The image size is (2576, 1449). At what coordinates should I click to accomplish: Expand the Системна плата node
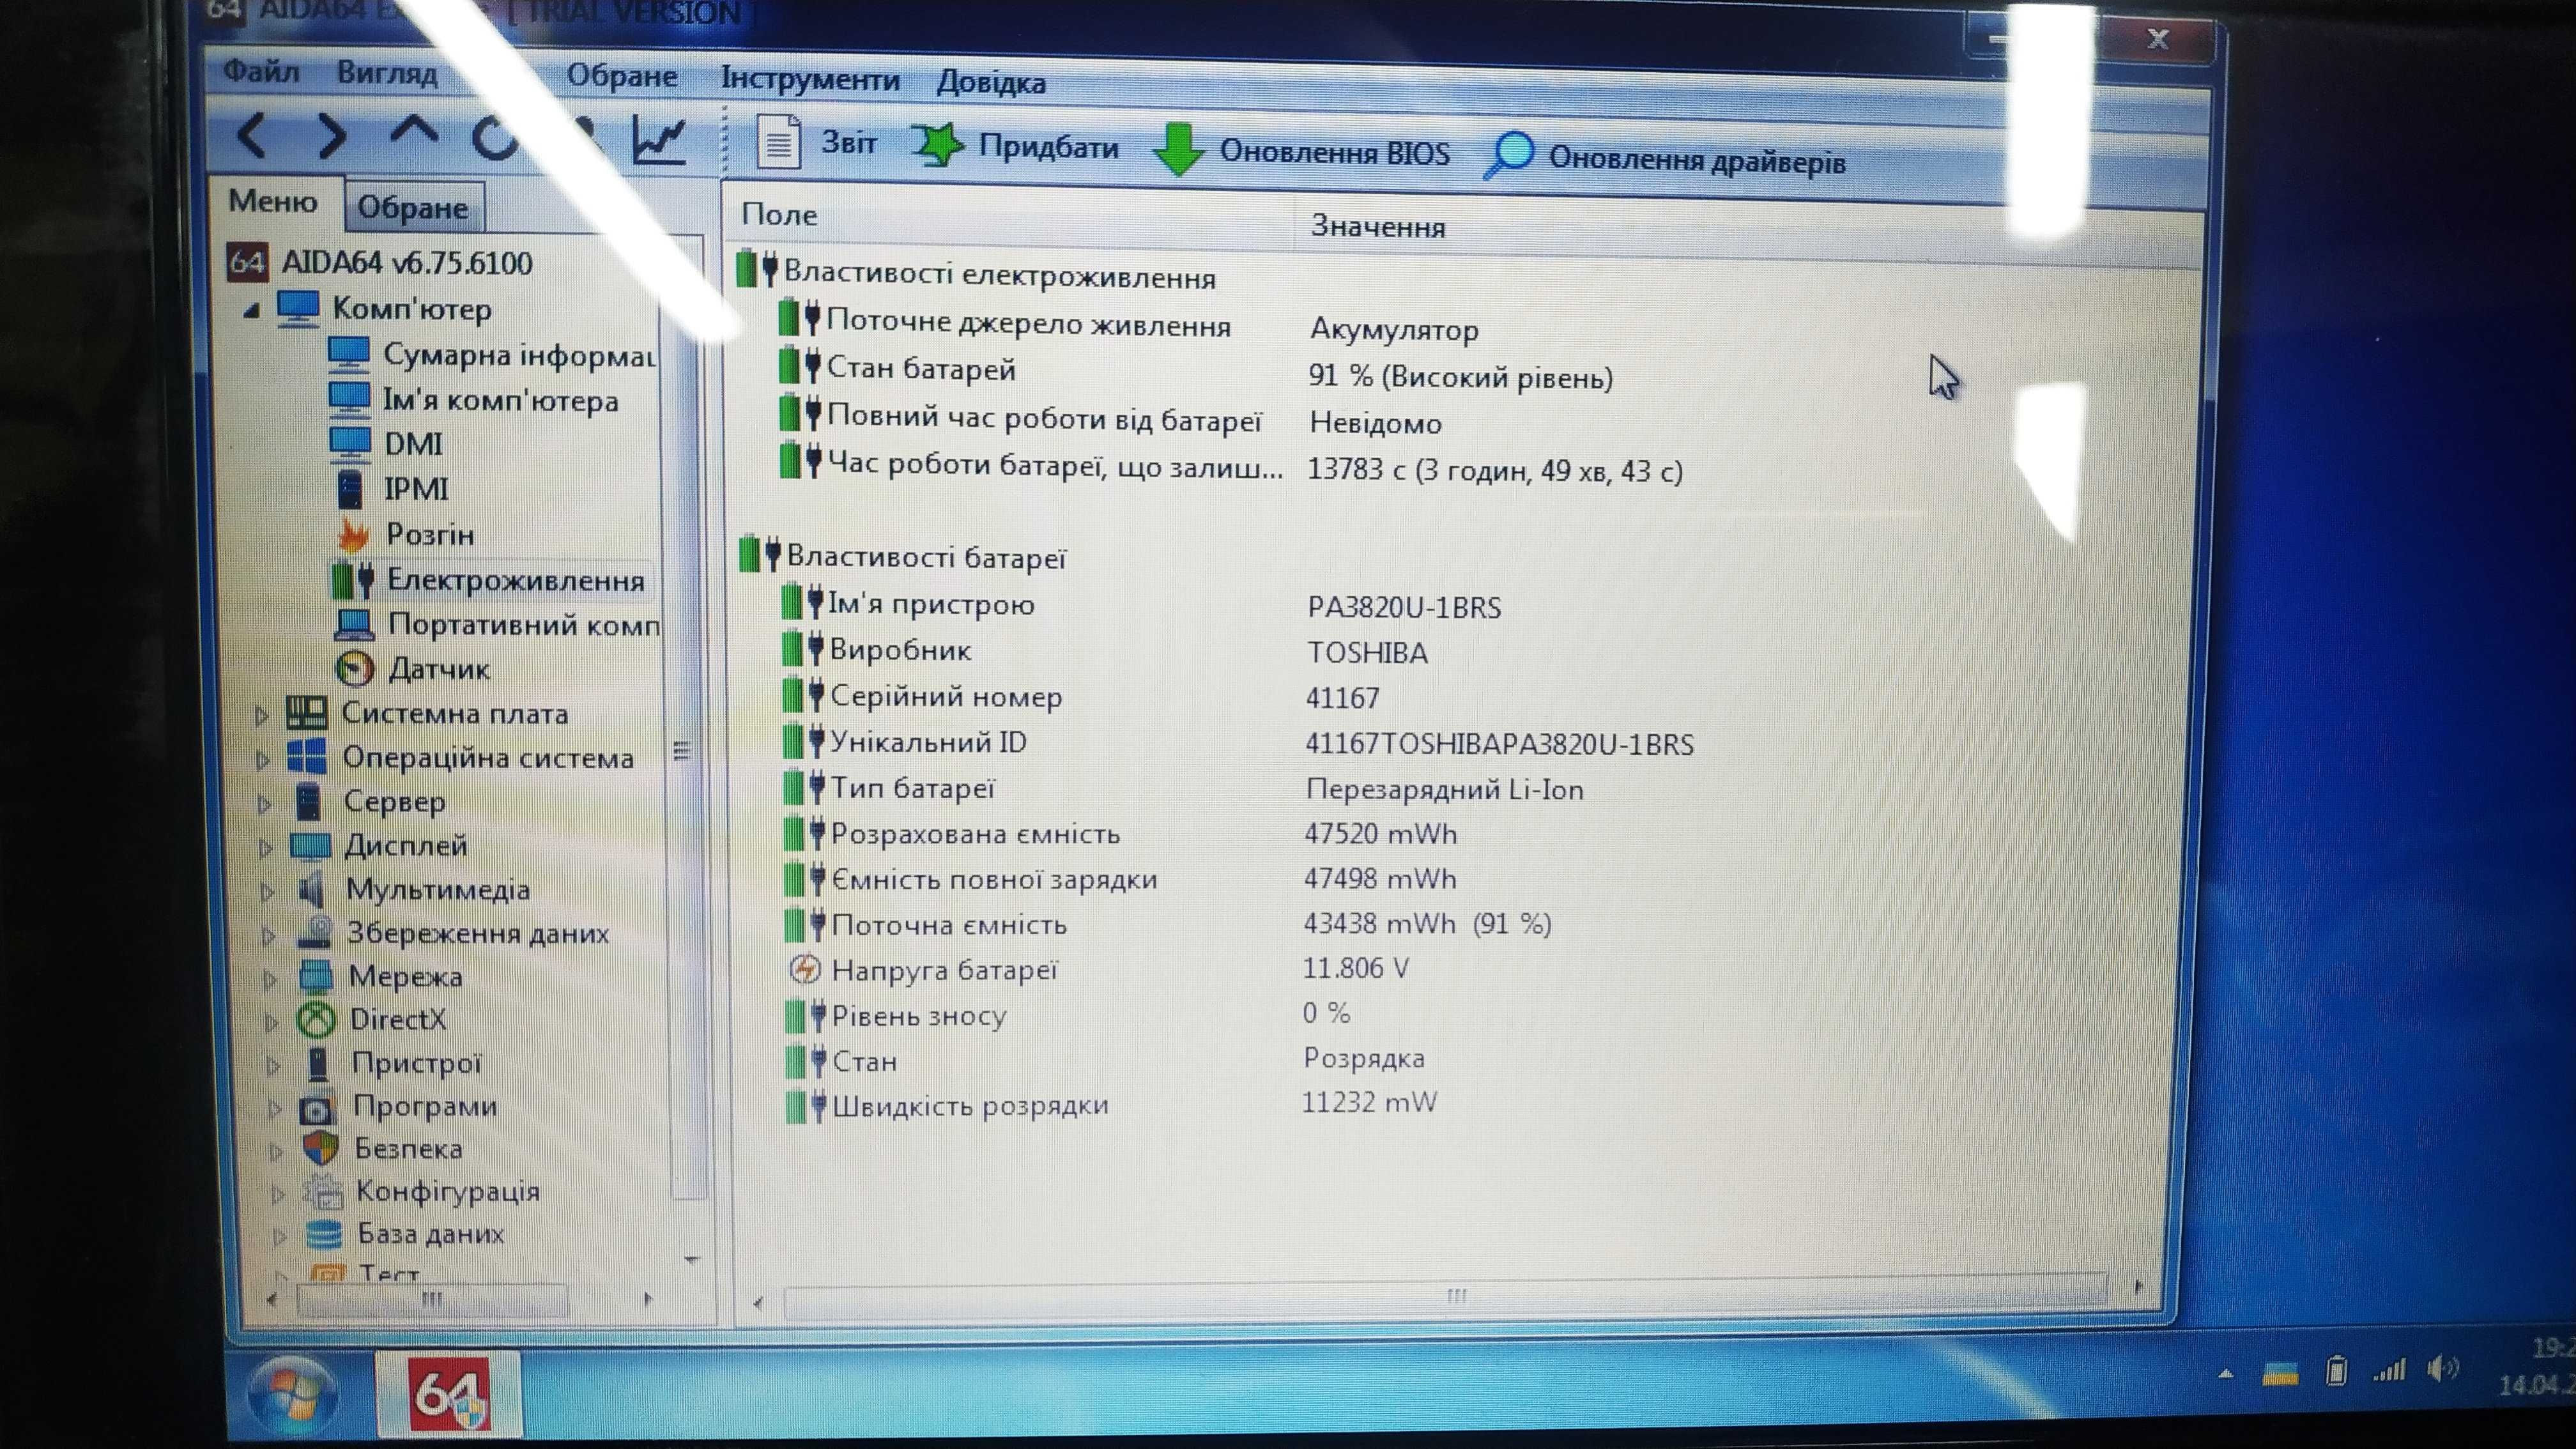pos(262,716)
